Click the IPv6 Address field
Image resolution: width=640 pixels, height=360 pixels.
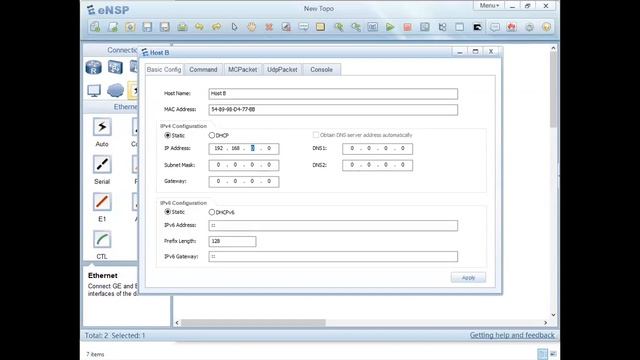(333, 225)
